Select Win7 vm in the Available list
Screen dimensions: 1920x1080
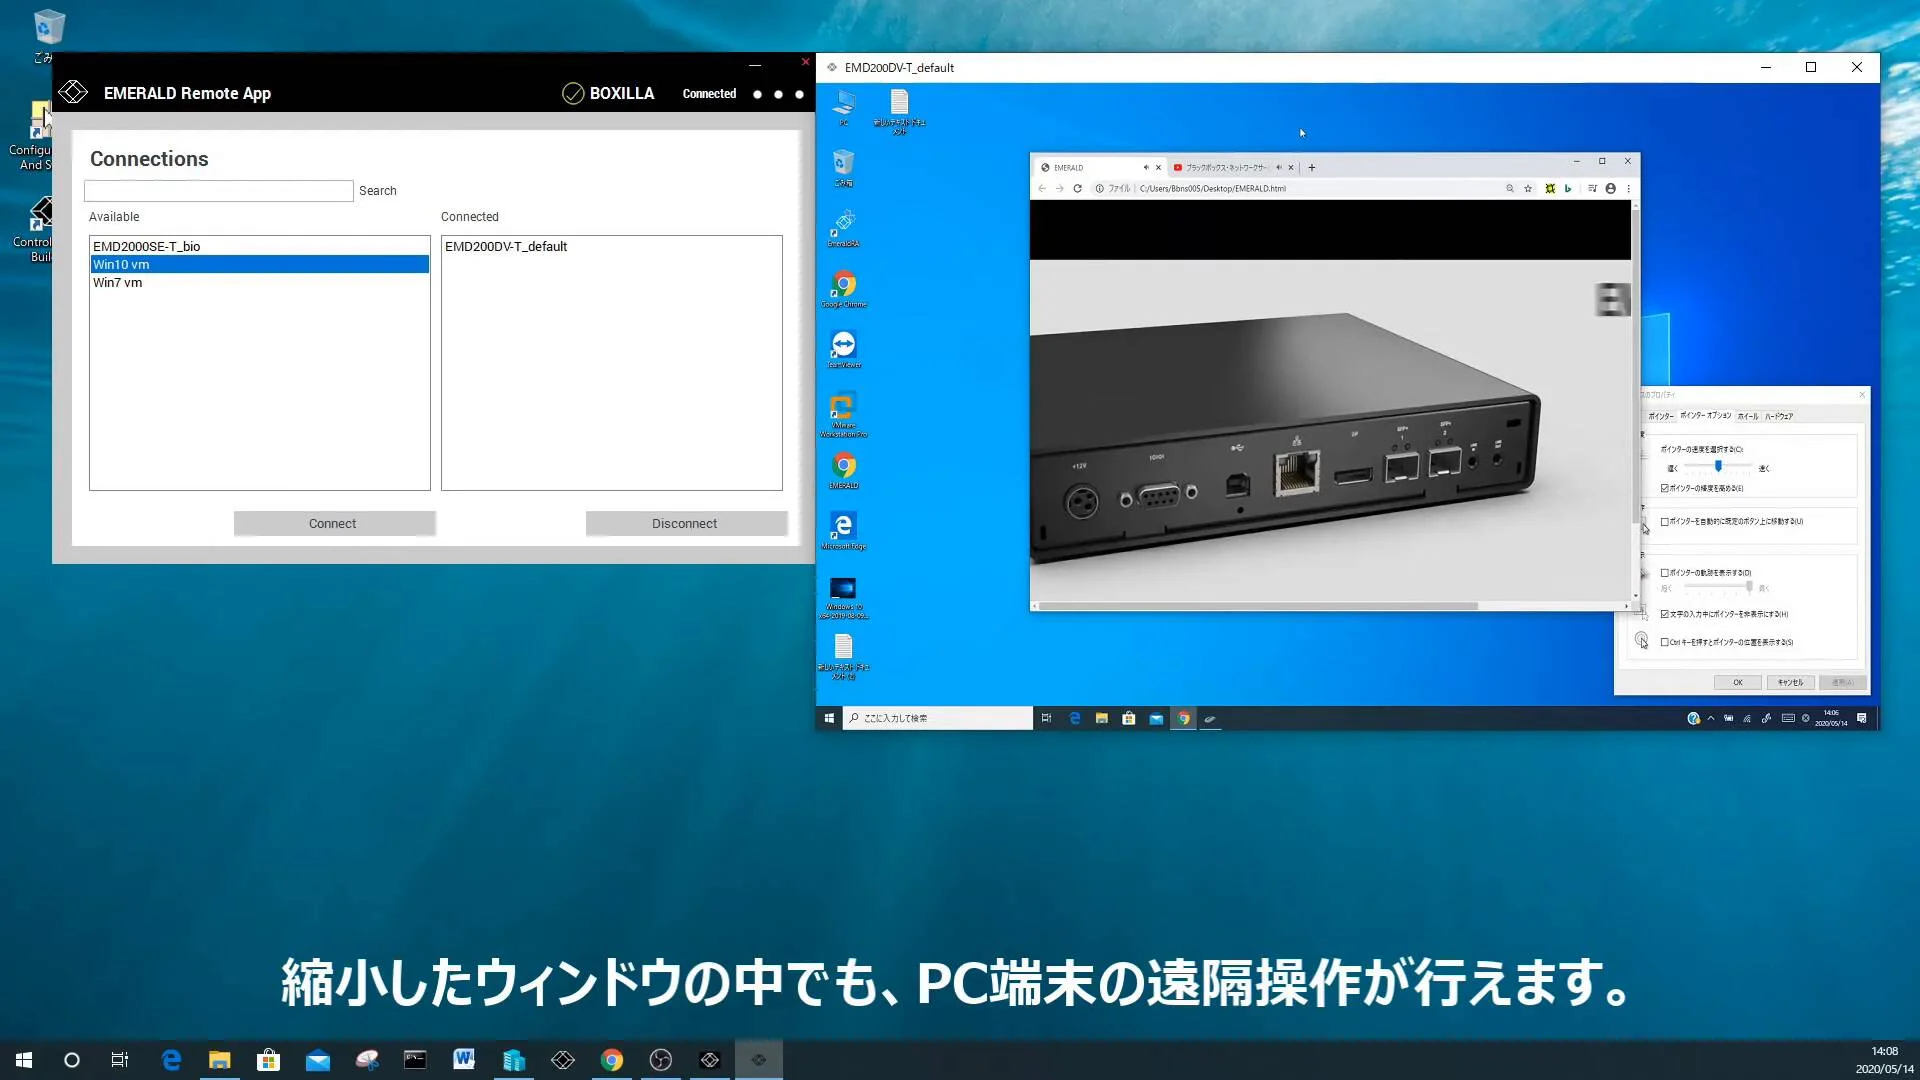click(260, 282)
